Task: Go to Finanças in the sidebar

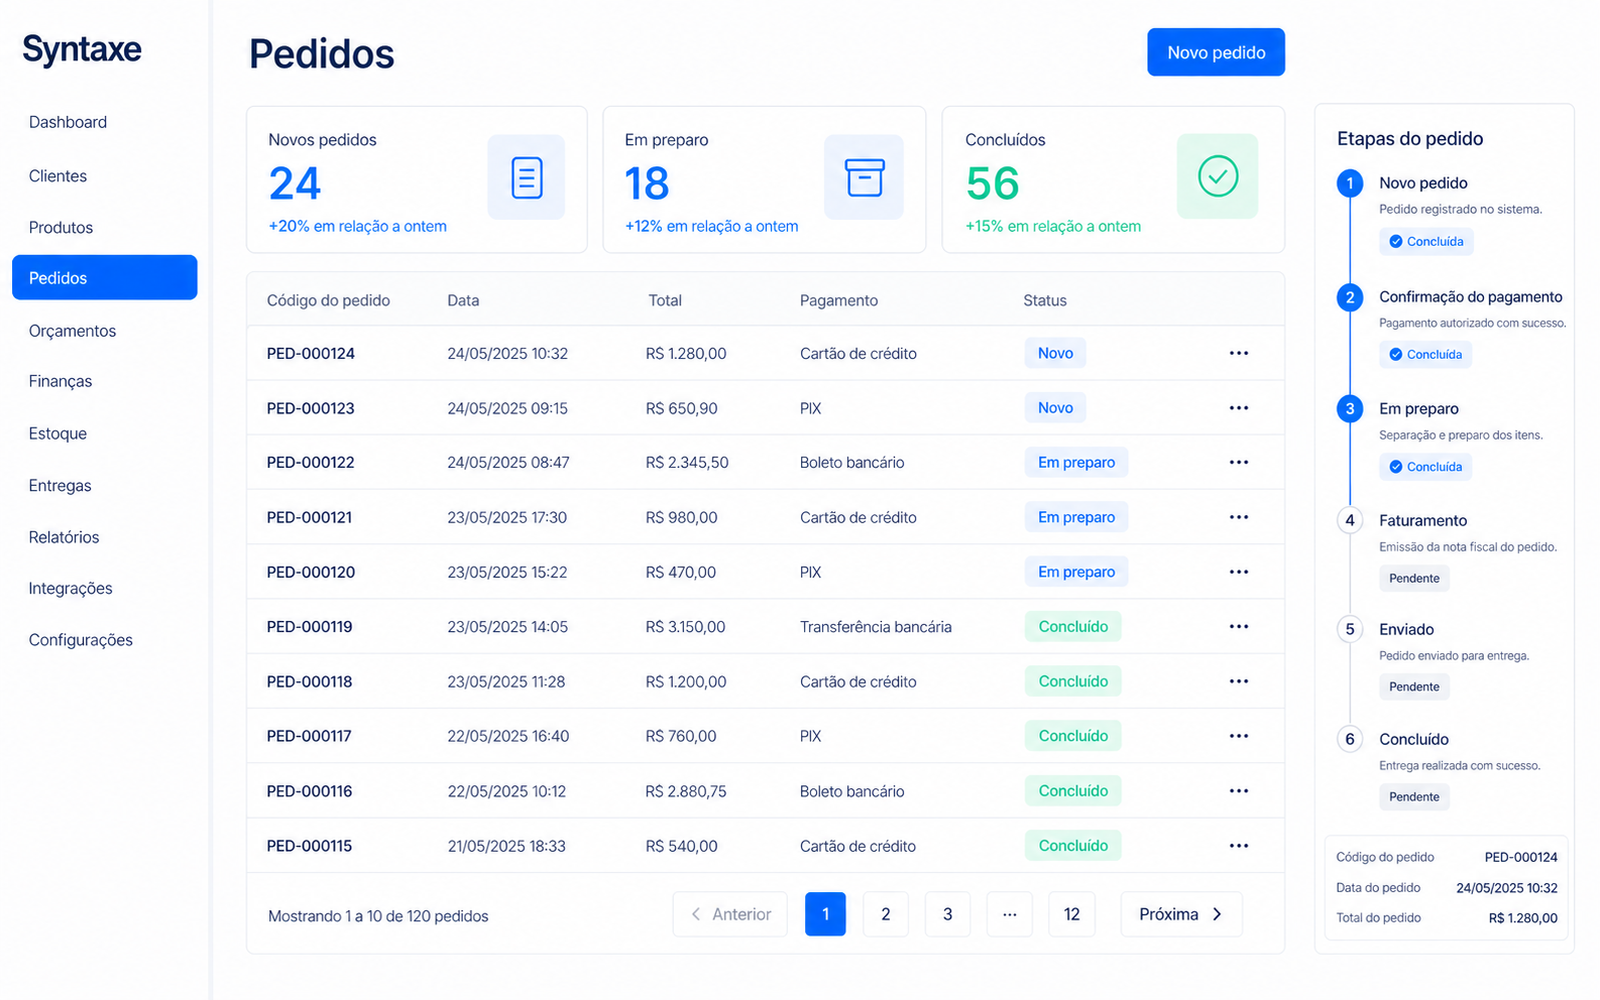Action: (60, 381)
